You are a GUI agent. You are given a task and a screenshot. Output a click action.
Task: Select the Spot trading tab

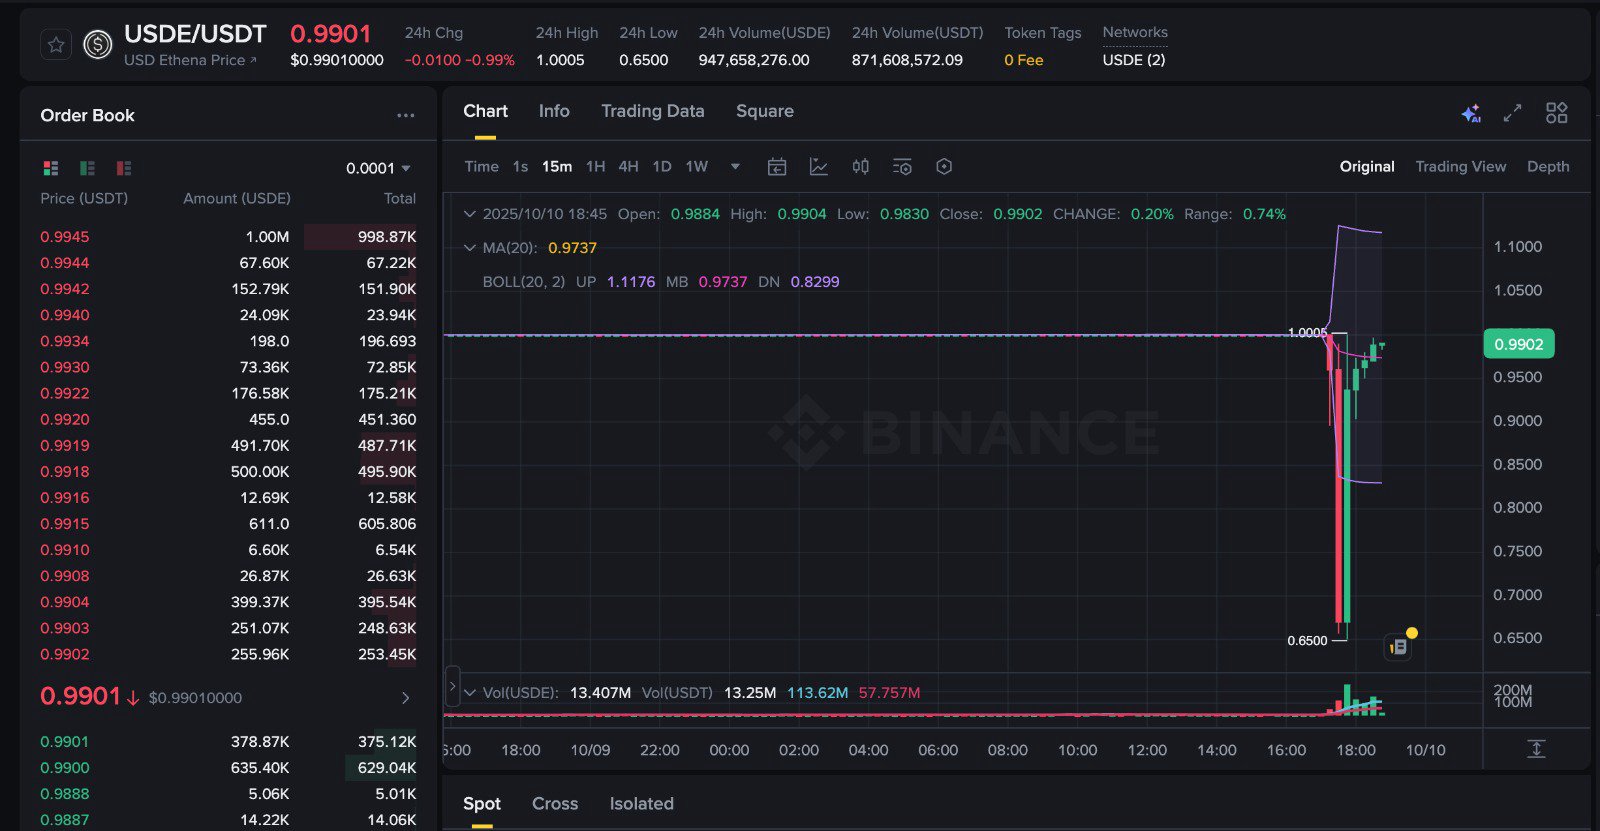click(x=482, y=804)
